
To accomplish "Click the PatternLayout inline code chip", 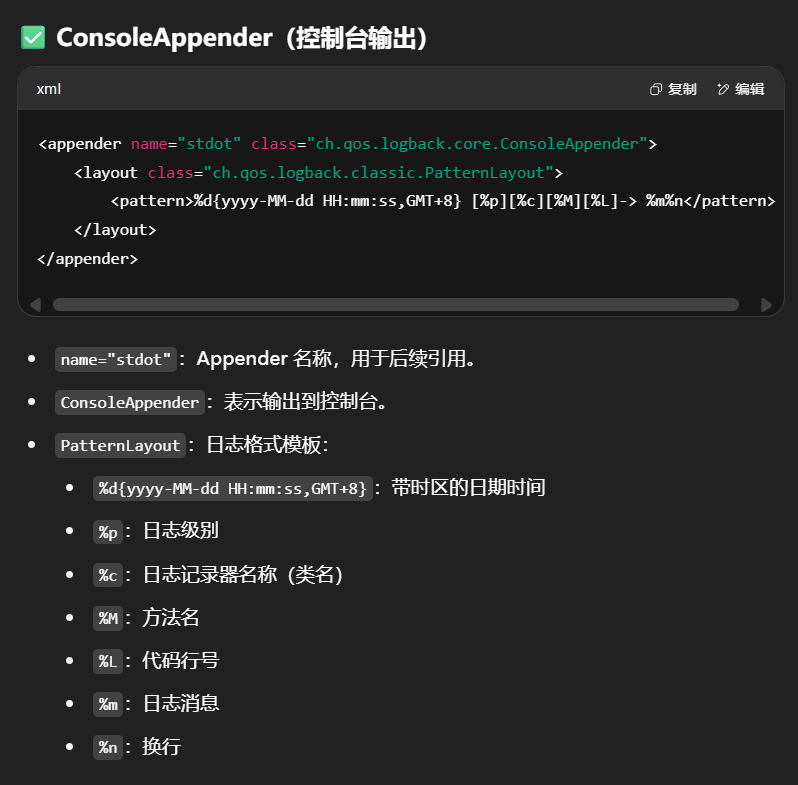I will 120,446.
